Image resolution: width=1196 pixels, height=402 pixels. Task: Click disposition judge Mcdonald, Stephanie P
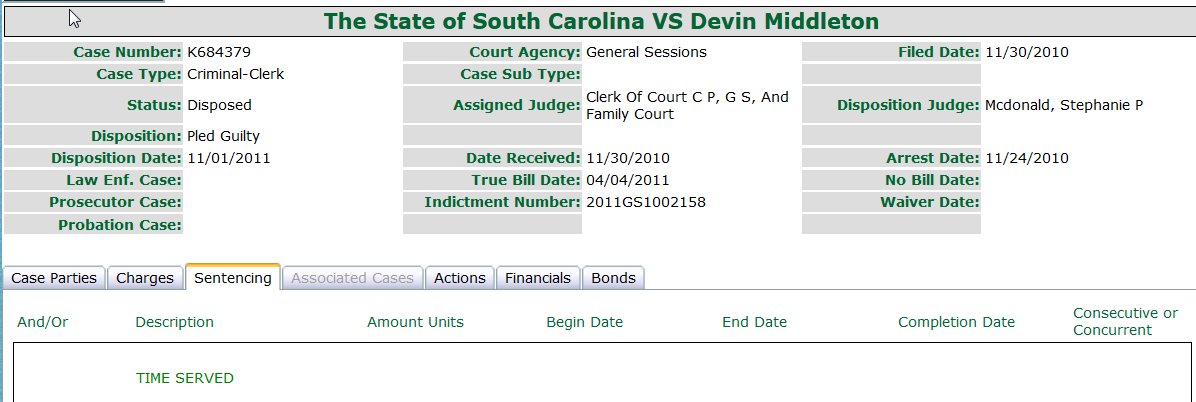[x=1064, y=105]
